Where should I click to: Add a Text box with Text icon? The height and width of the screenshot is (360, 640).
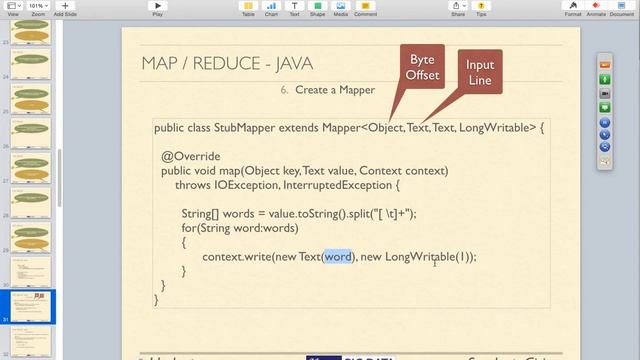pyautogui.click(x=294, y=6)
